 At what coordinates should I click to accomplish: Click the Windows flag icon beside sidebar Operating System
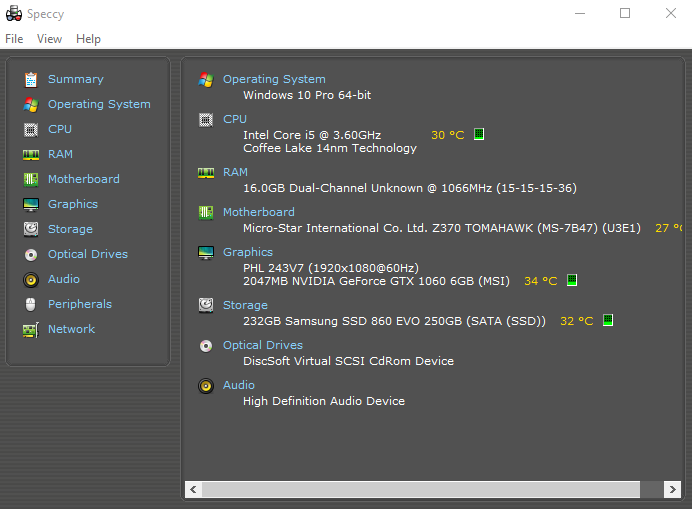pos(31,105)
